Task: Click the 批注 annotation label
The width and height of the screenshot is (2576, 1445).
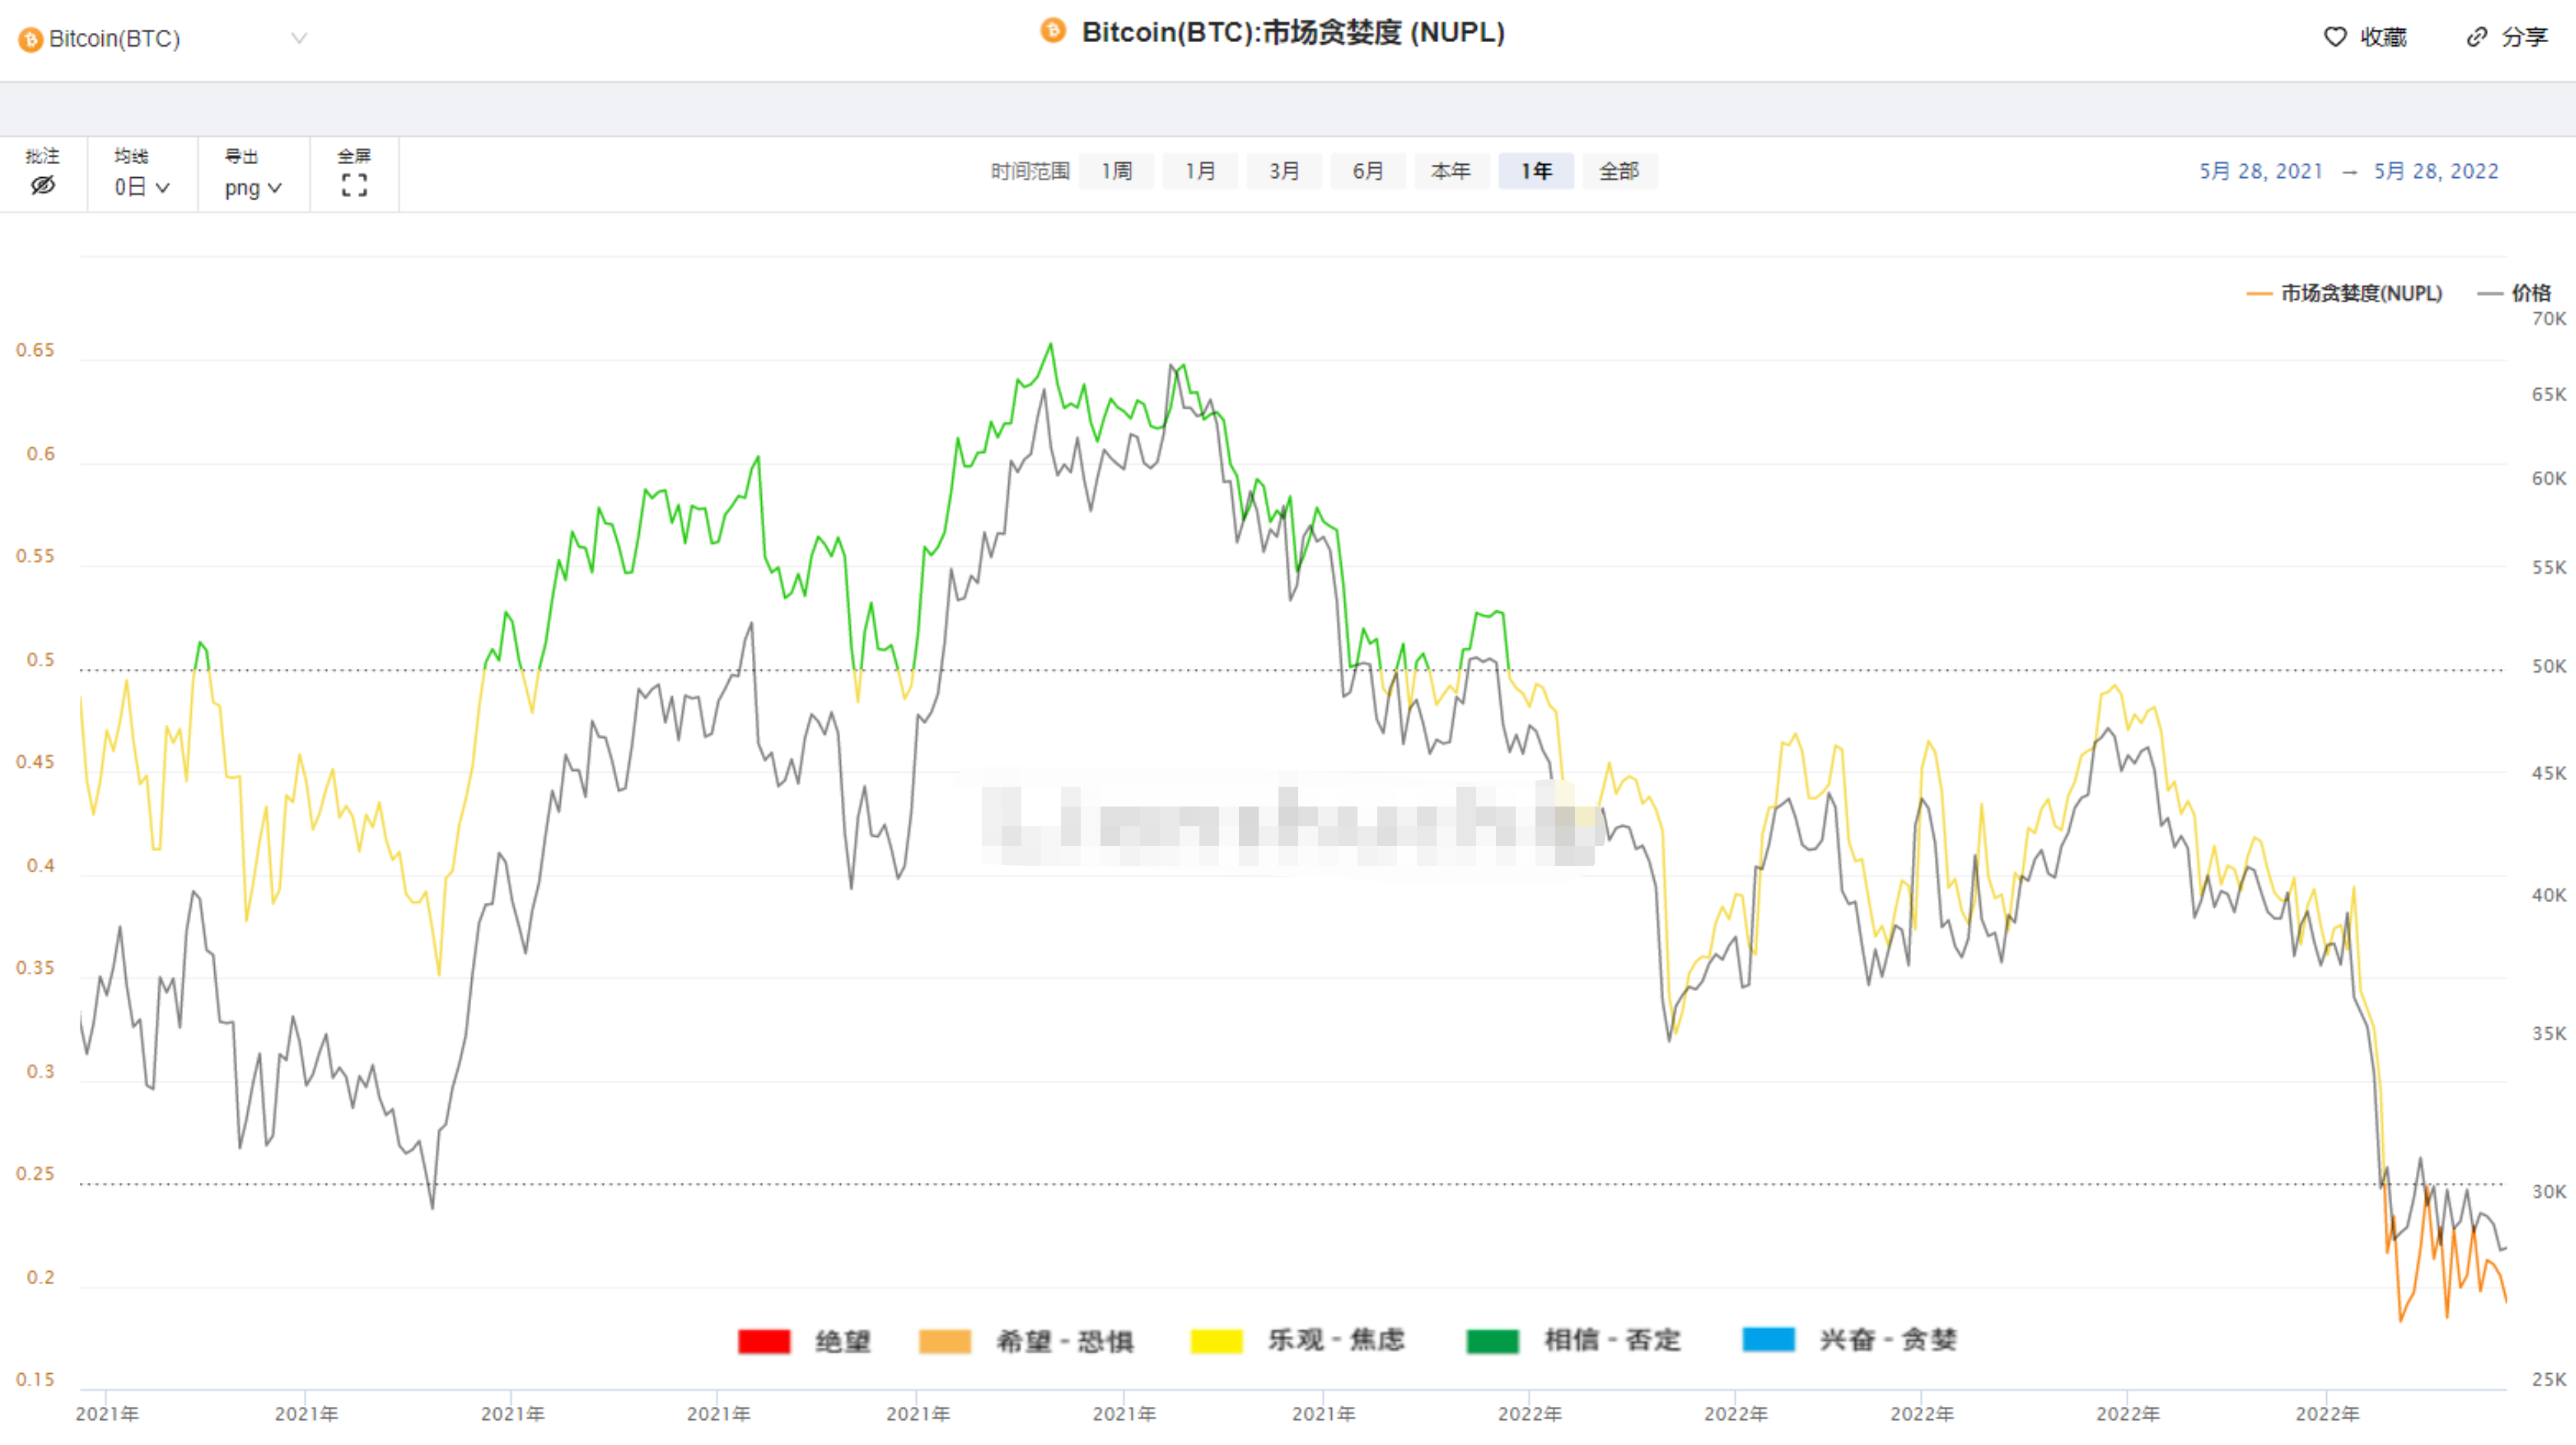Action: click(x=42, y=156)
